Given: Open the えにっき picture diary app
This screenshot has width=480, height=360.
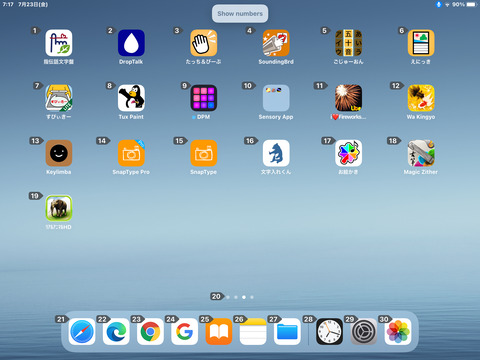Looking at the screenshot, I should (x=421, y=43).
